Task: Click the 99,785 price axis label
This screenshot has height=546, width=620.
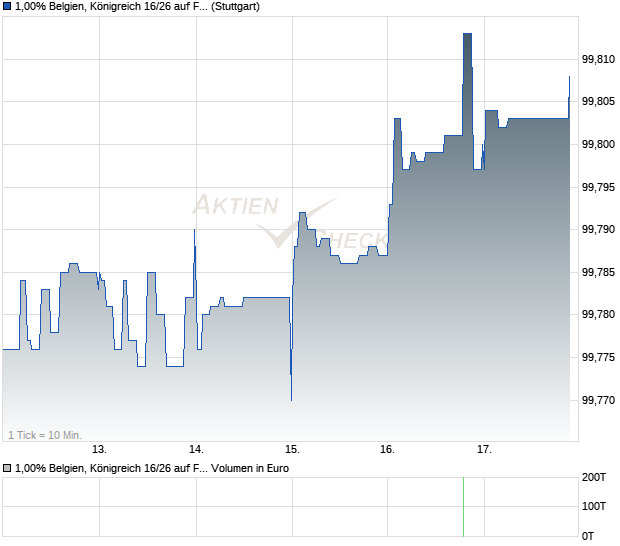Action: (599, 272)
